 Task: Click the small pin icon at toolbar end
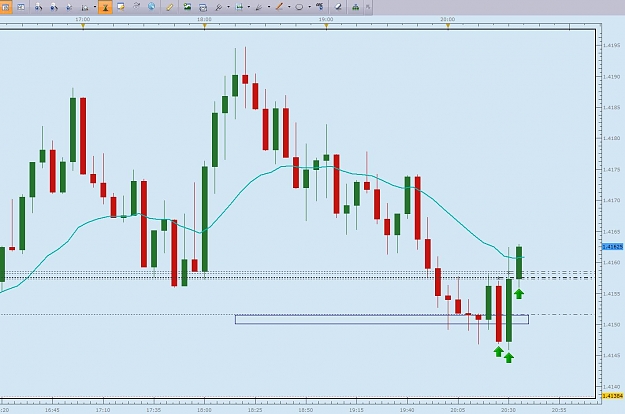pyautogui.click(x=368, y=7)
